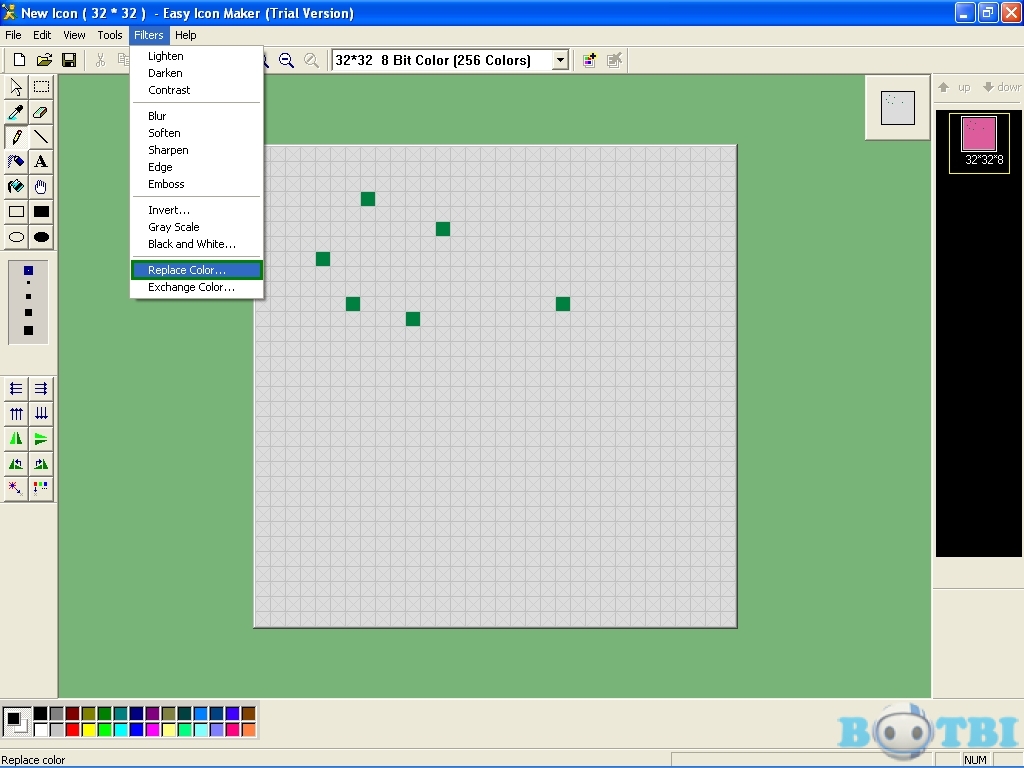Choose the filled Ellipse shape tool
The width and height of the screenshot is (1024, 768).
point(41,237)
